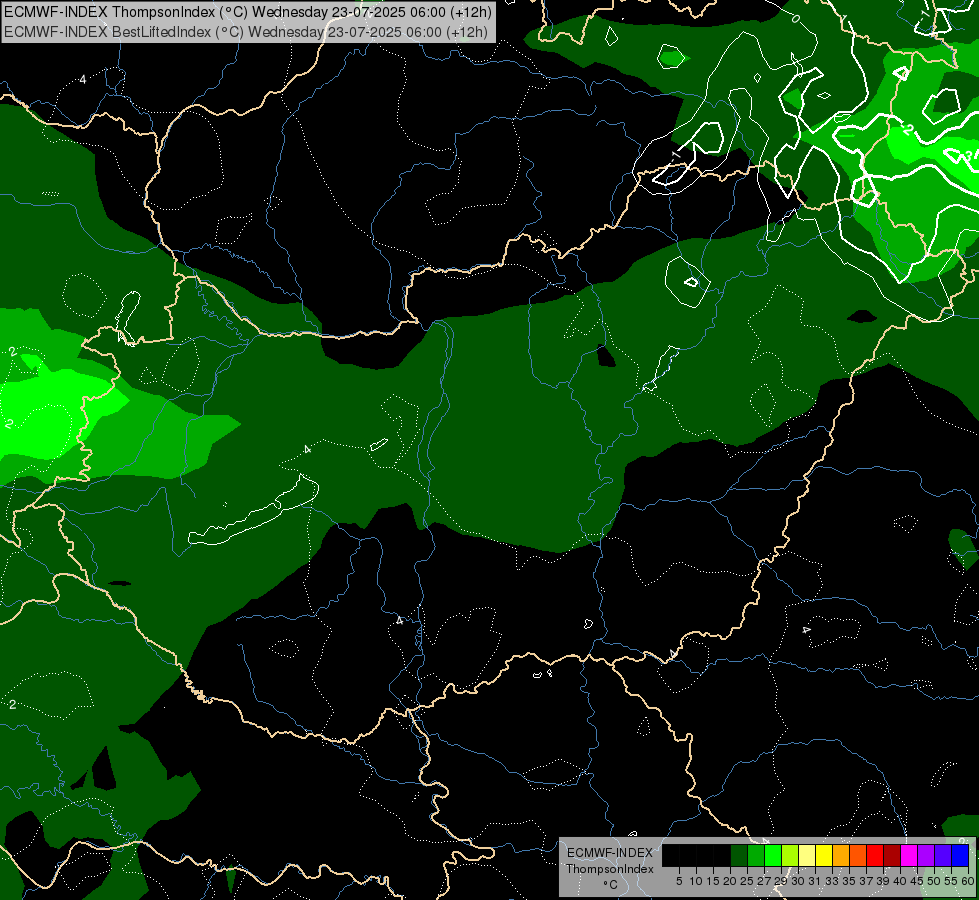Click the legend tick label 10
The width and height of the screenshot is (979, 900).
tap(696, 881)
